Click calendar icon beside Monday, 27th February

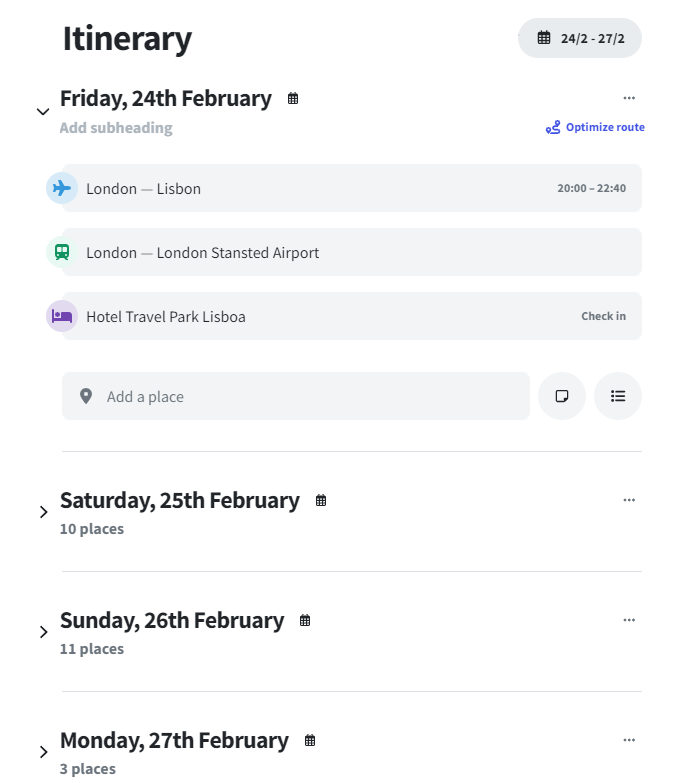[x=310, y=741]
